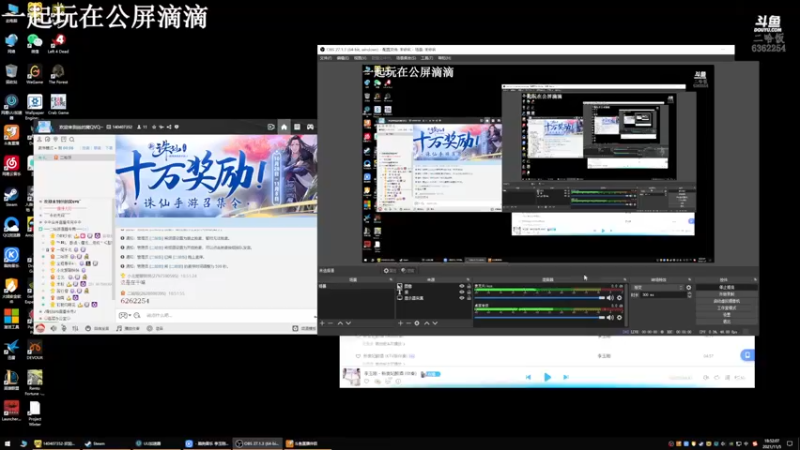Open OBS scene transition type dropdown

[657, 288]
